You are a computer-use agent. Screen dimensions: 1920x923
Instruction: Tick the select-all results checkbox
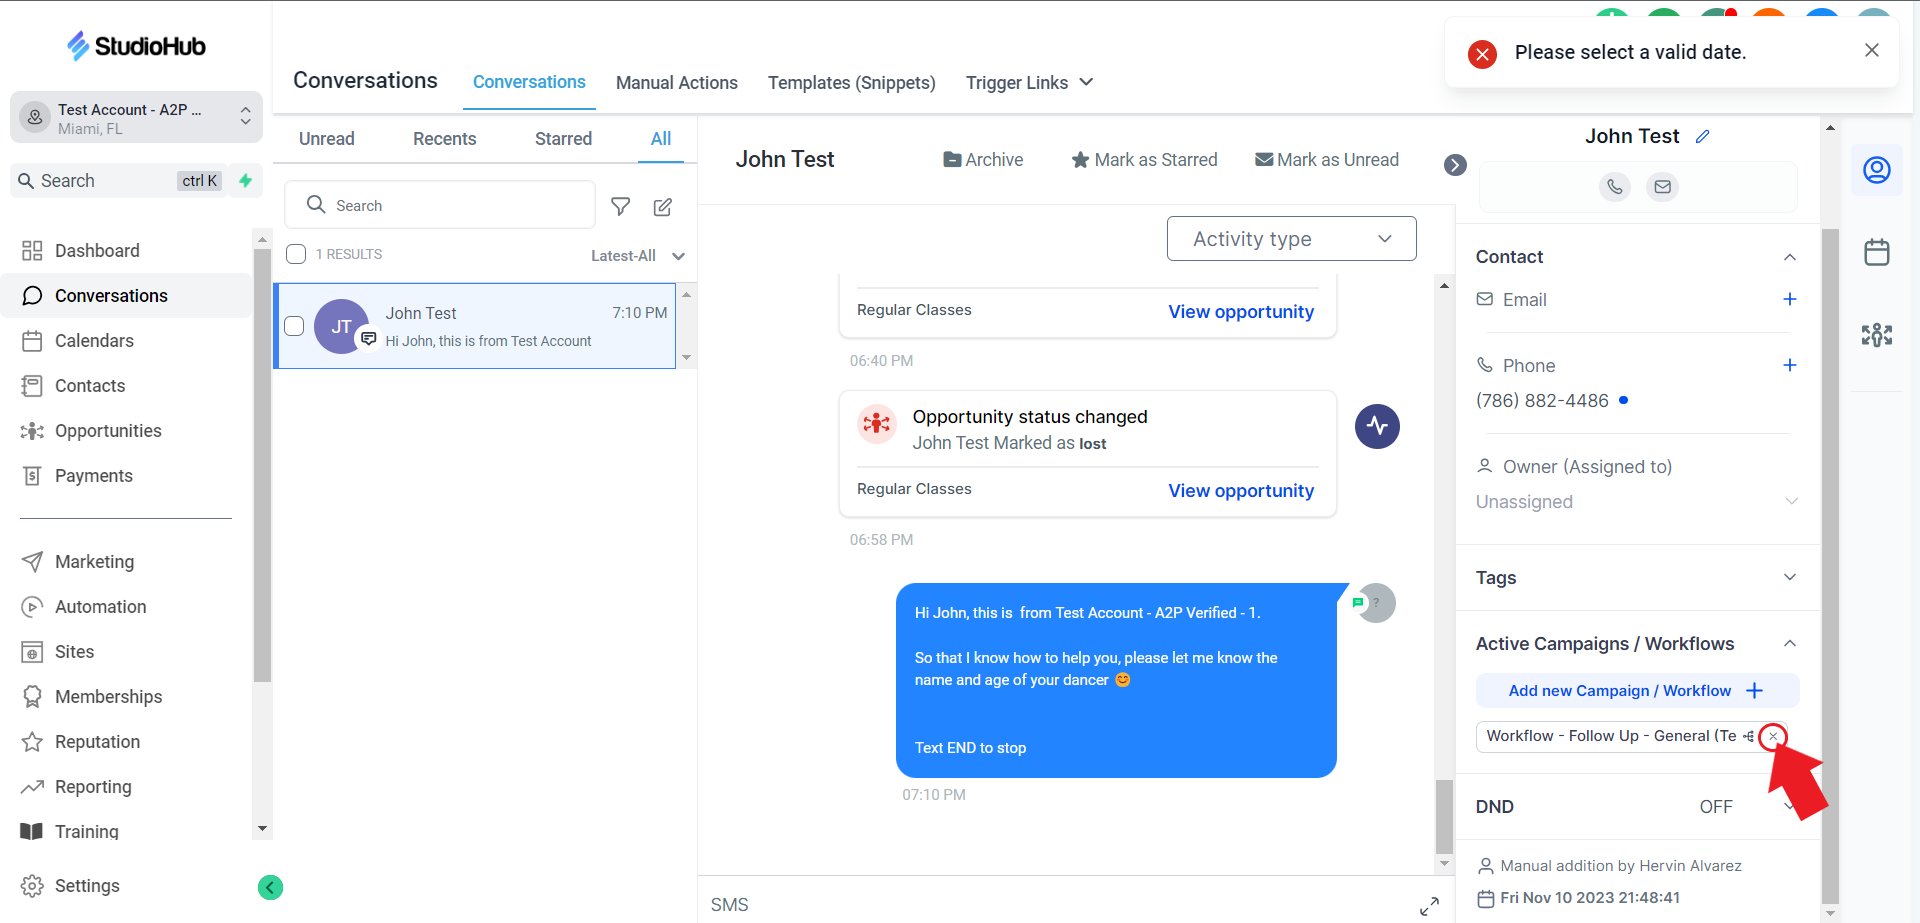coord(296,254)
